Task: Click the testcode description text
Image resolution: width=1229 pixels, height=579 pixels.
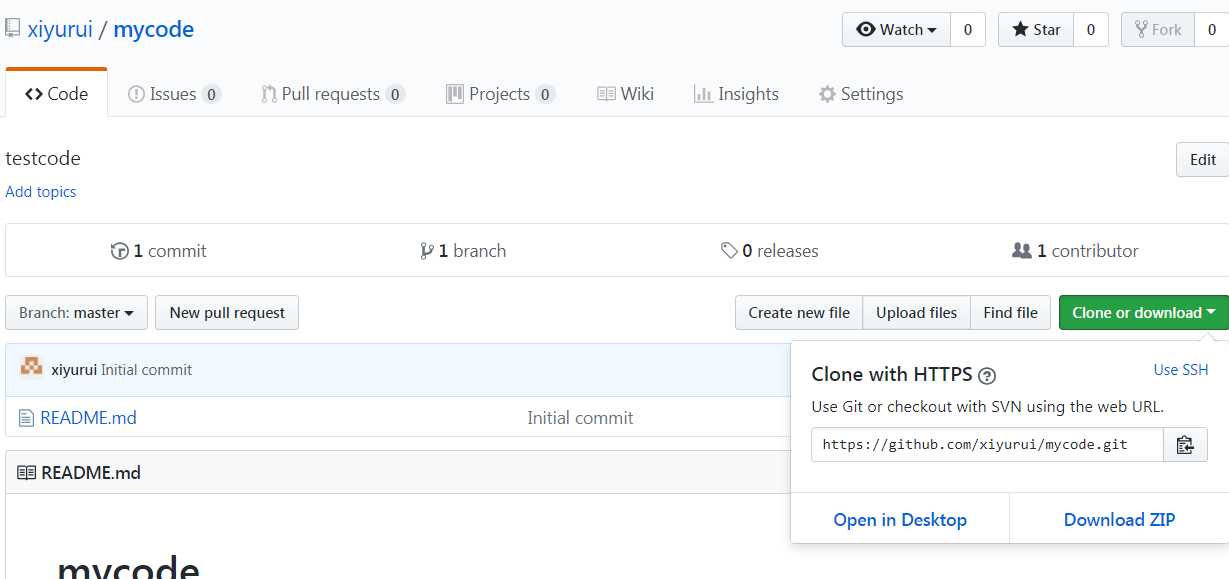Action: click(x=43, y=158)
